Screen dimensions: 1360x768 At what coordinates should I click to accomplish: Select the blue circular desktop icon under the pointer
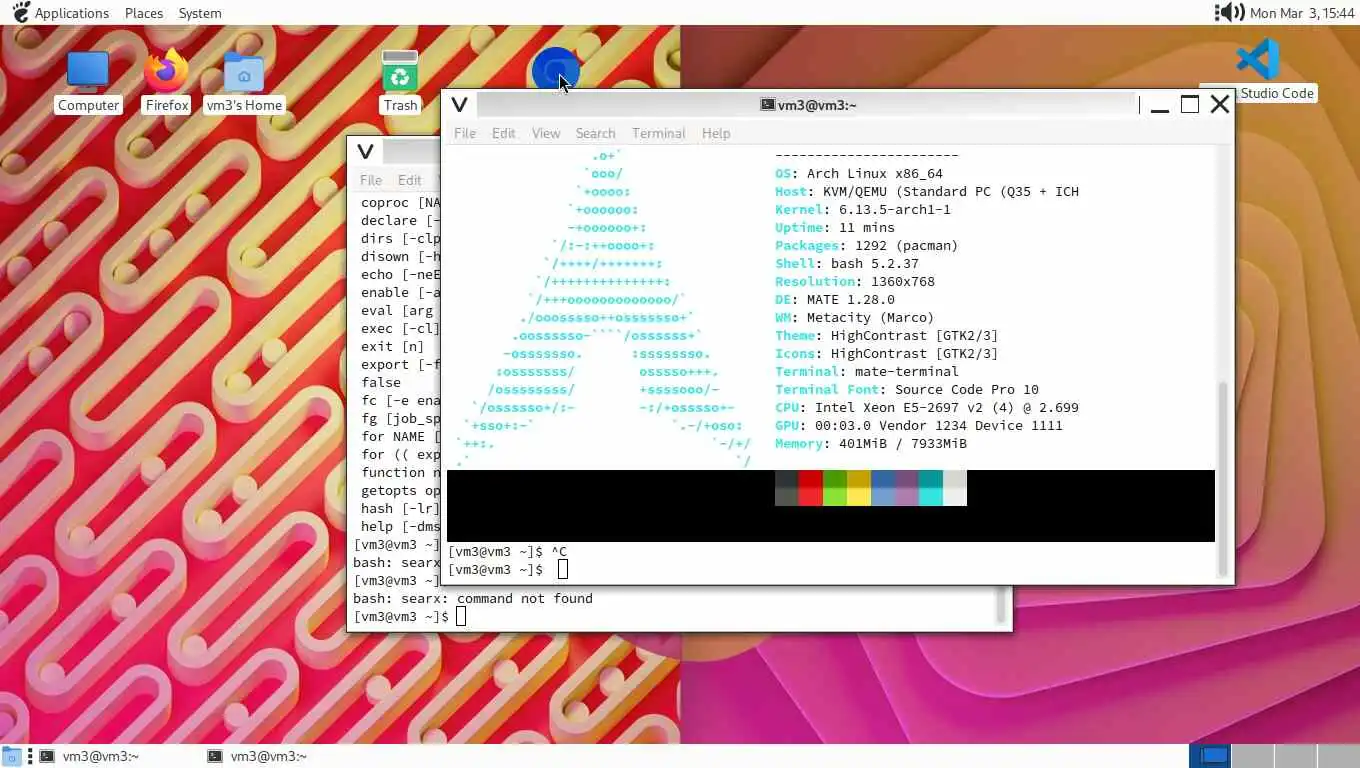[555, 70]
